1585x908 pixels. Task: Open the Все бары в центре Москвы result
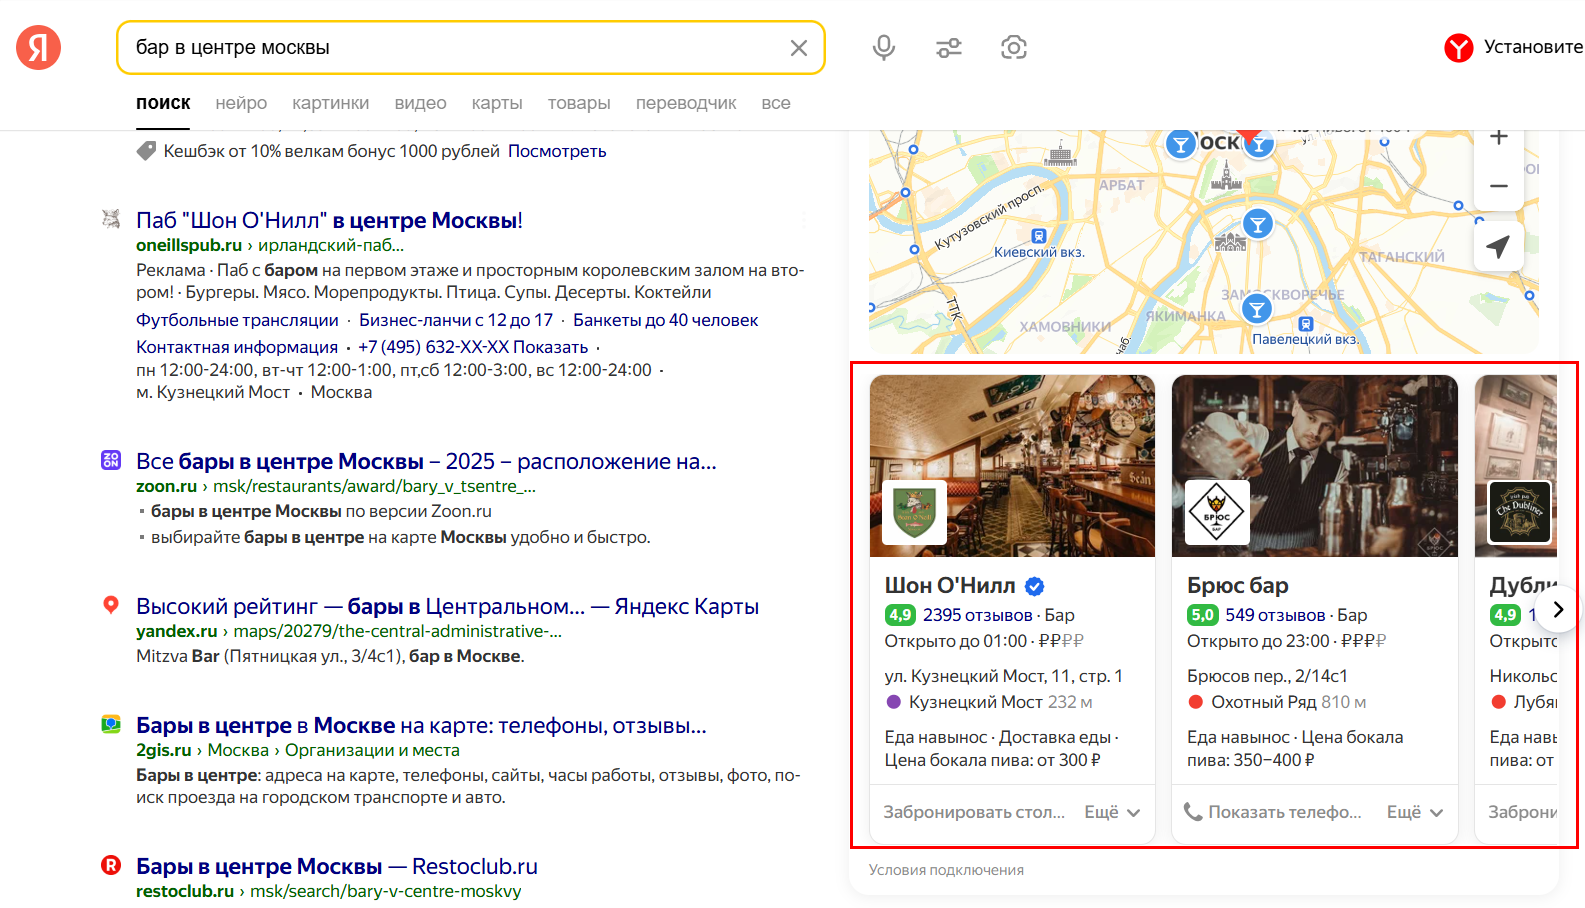coord(426,461)
